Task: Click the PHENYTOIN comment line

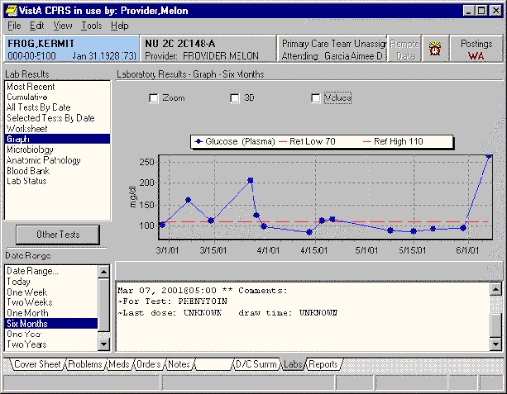Action: tap(173, 301)
